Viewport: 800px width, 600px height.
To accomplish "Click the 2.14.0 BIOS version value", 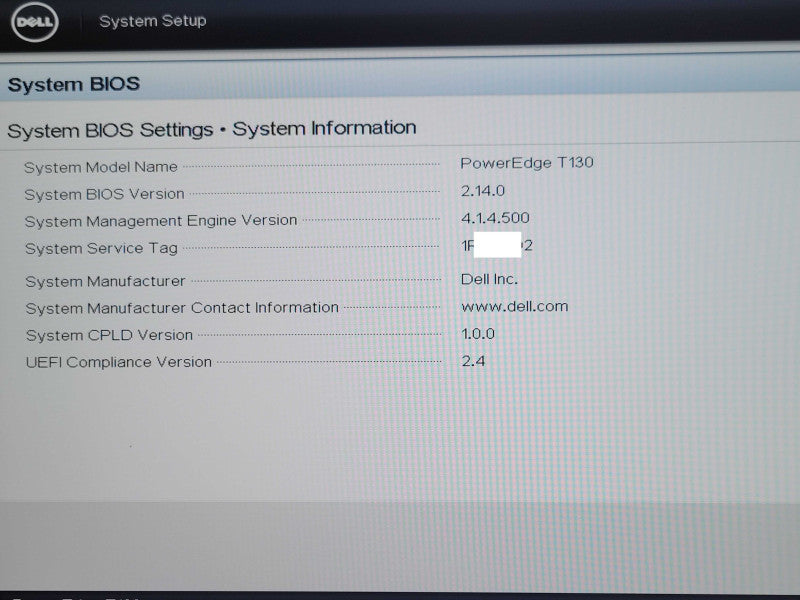I will coord(483,191).
